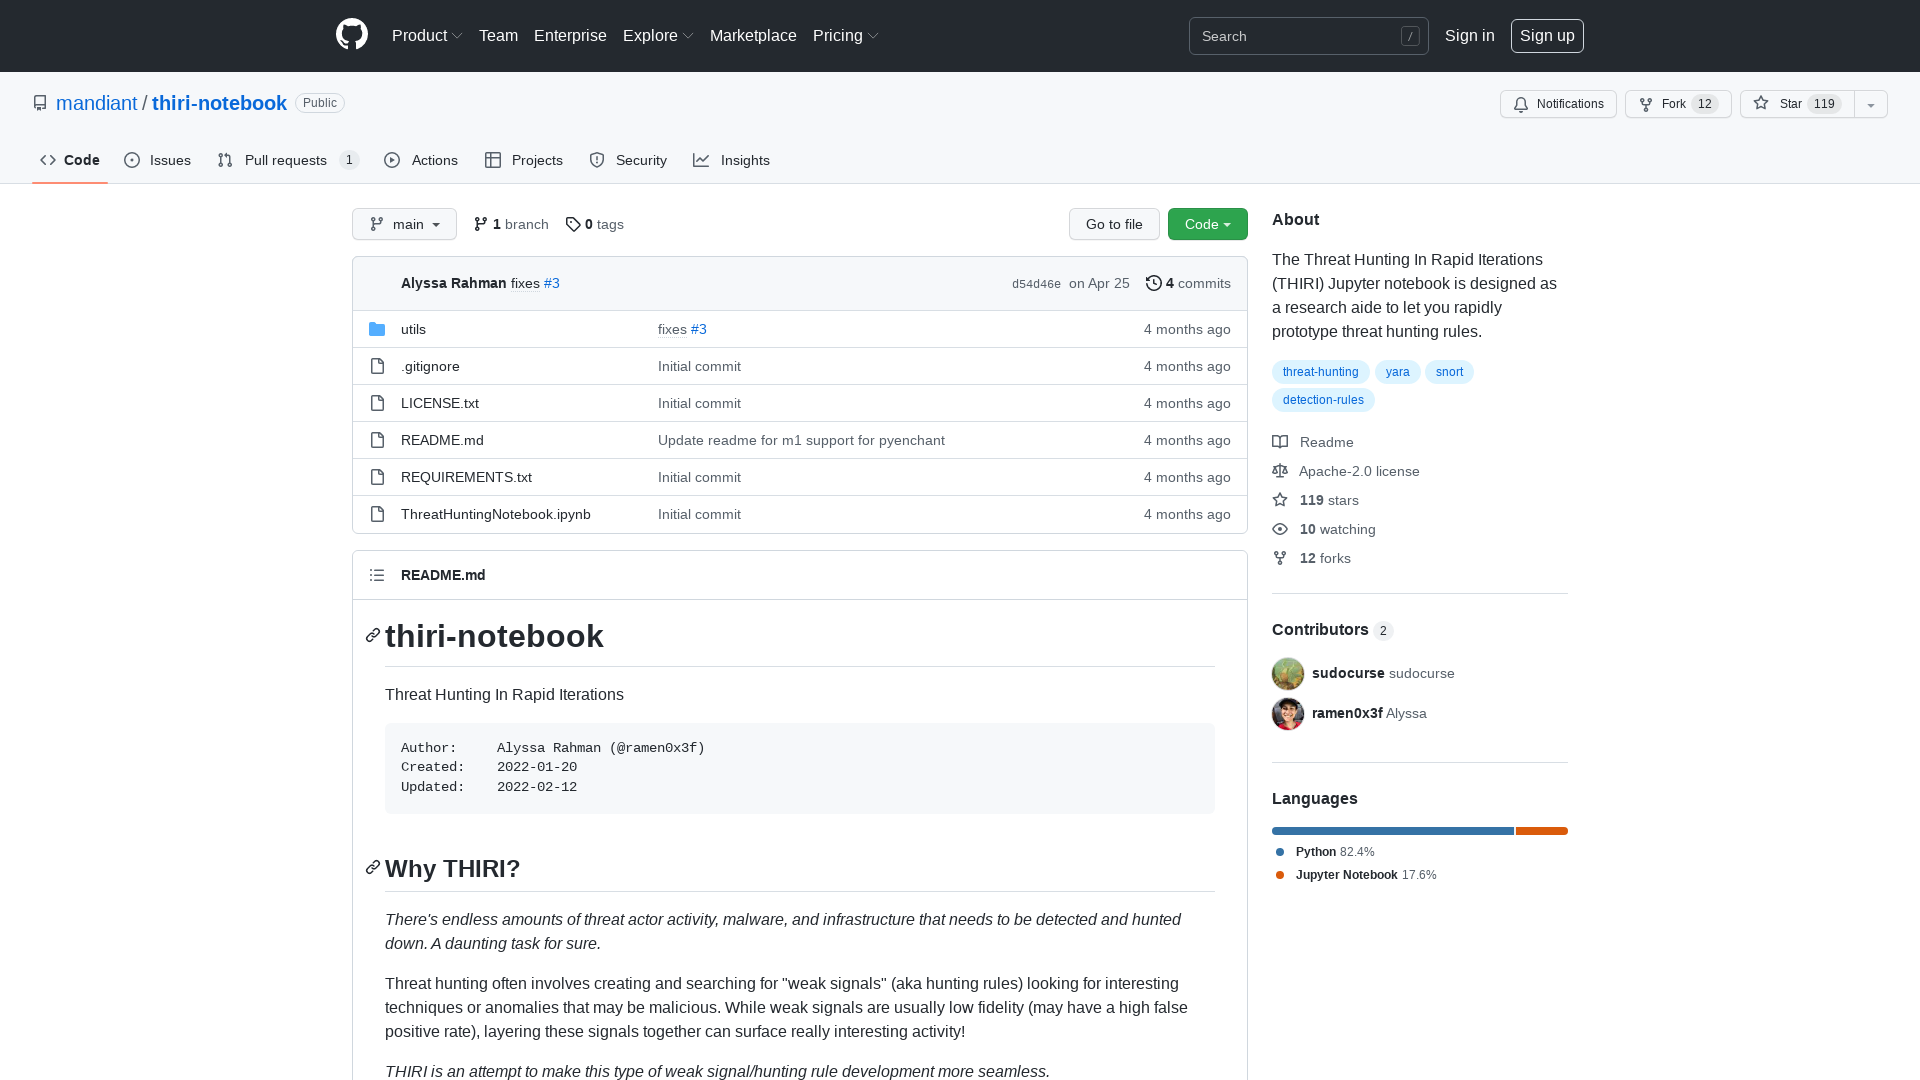
Task: Open the star lists dropdown arrow
Action: [x=1871, y=104]
